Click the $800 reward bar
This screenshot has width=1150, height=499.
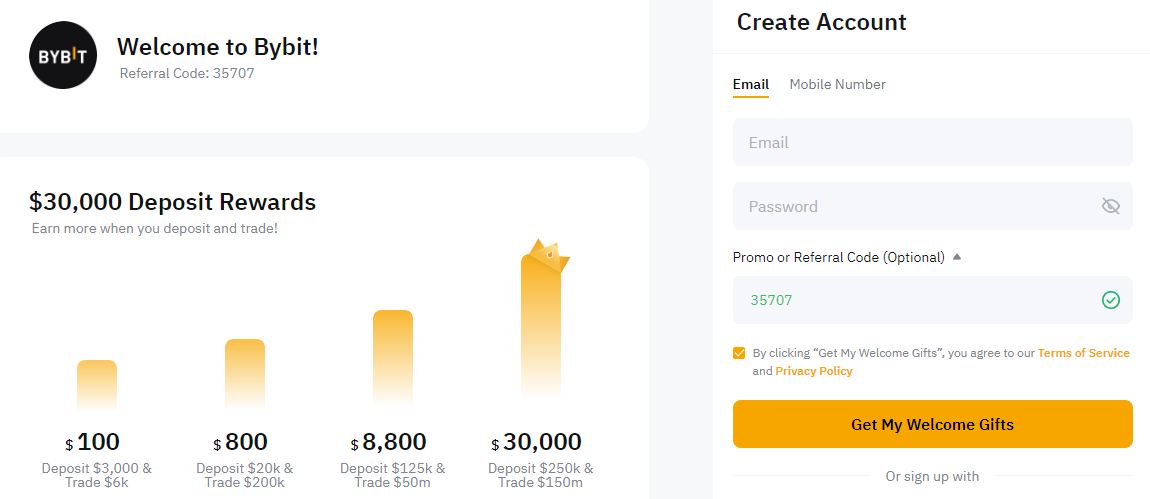245,373
